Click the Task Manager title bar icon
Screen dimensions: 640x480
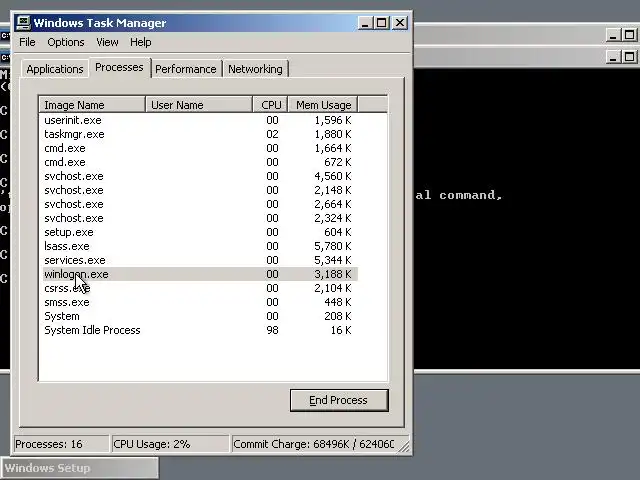point(23,23)
